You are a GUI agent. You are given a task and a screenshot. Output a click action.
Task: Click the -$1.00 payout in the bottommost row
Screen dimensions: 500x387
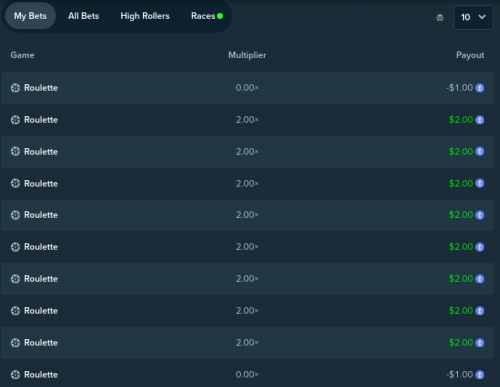460,375
